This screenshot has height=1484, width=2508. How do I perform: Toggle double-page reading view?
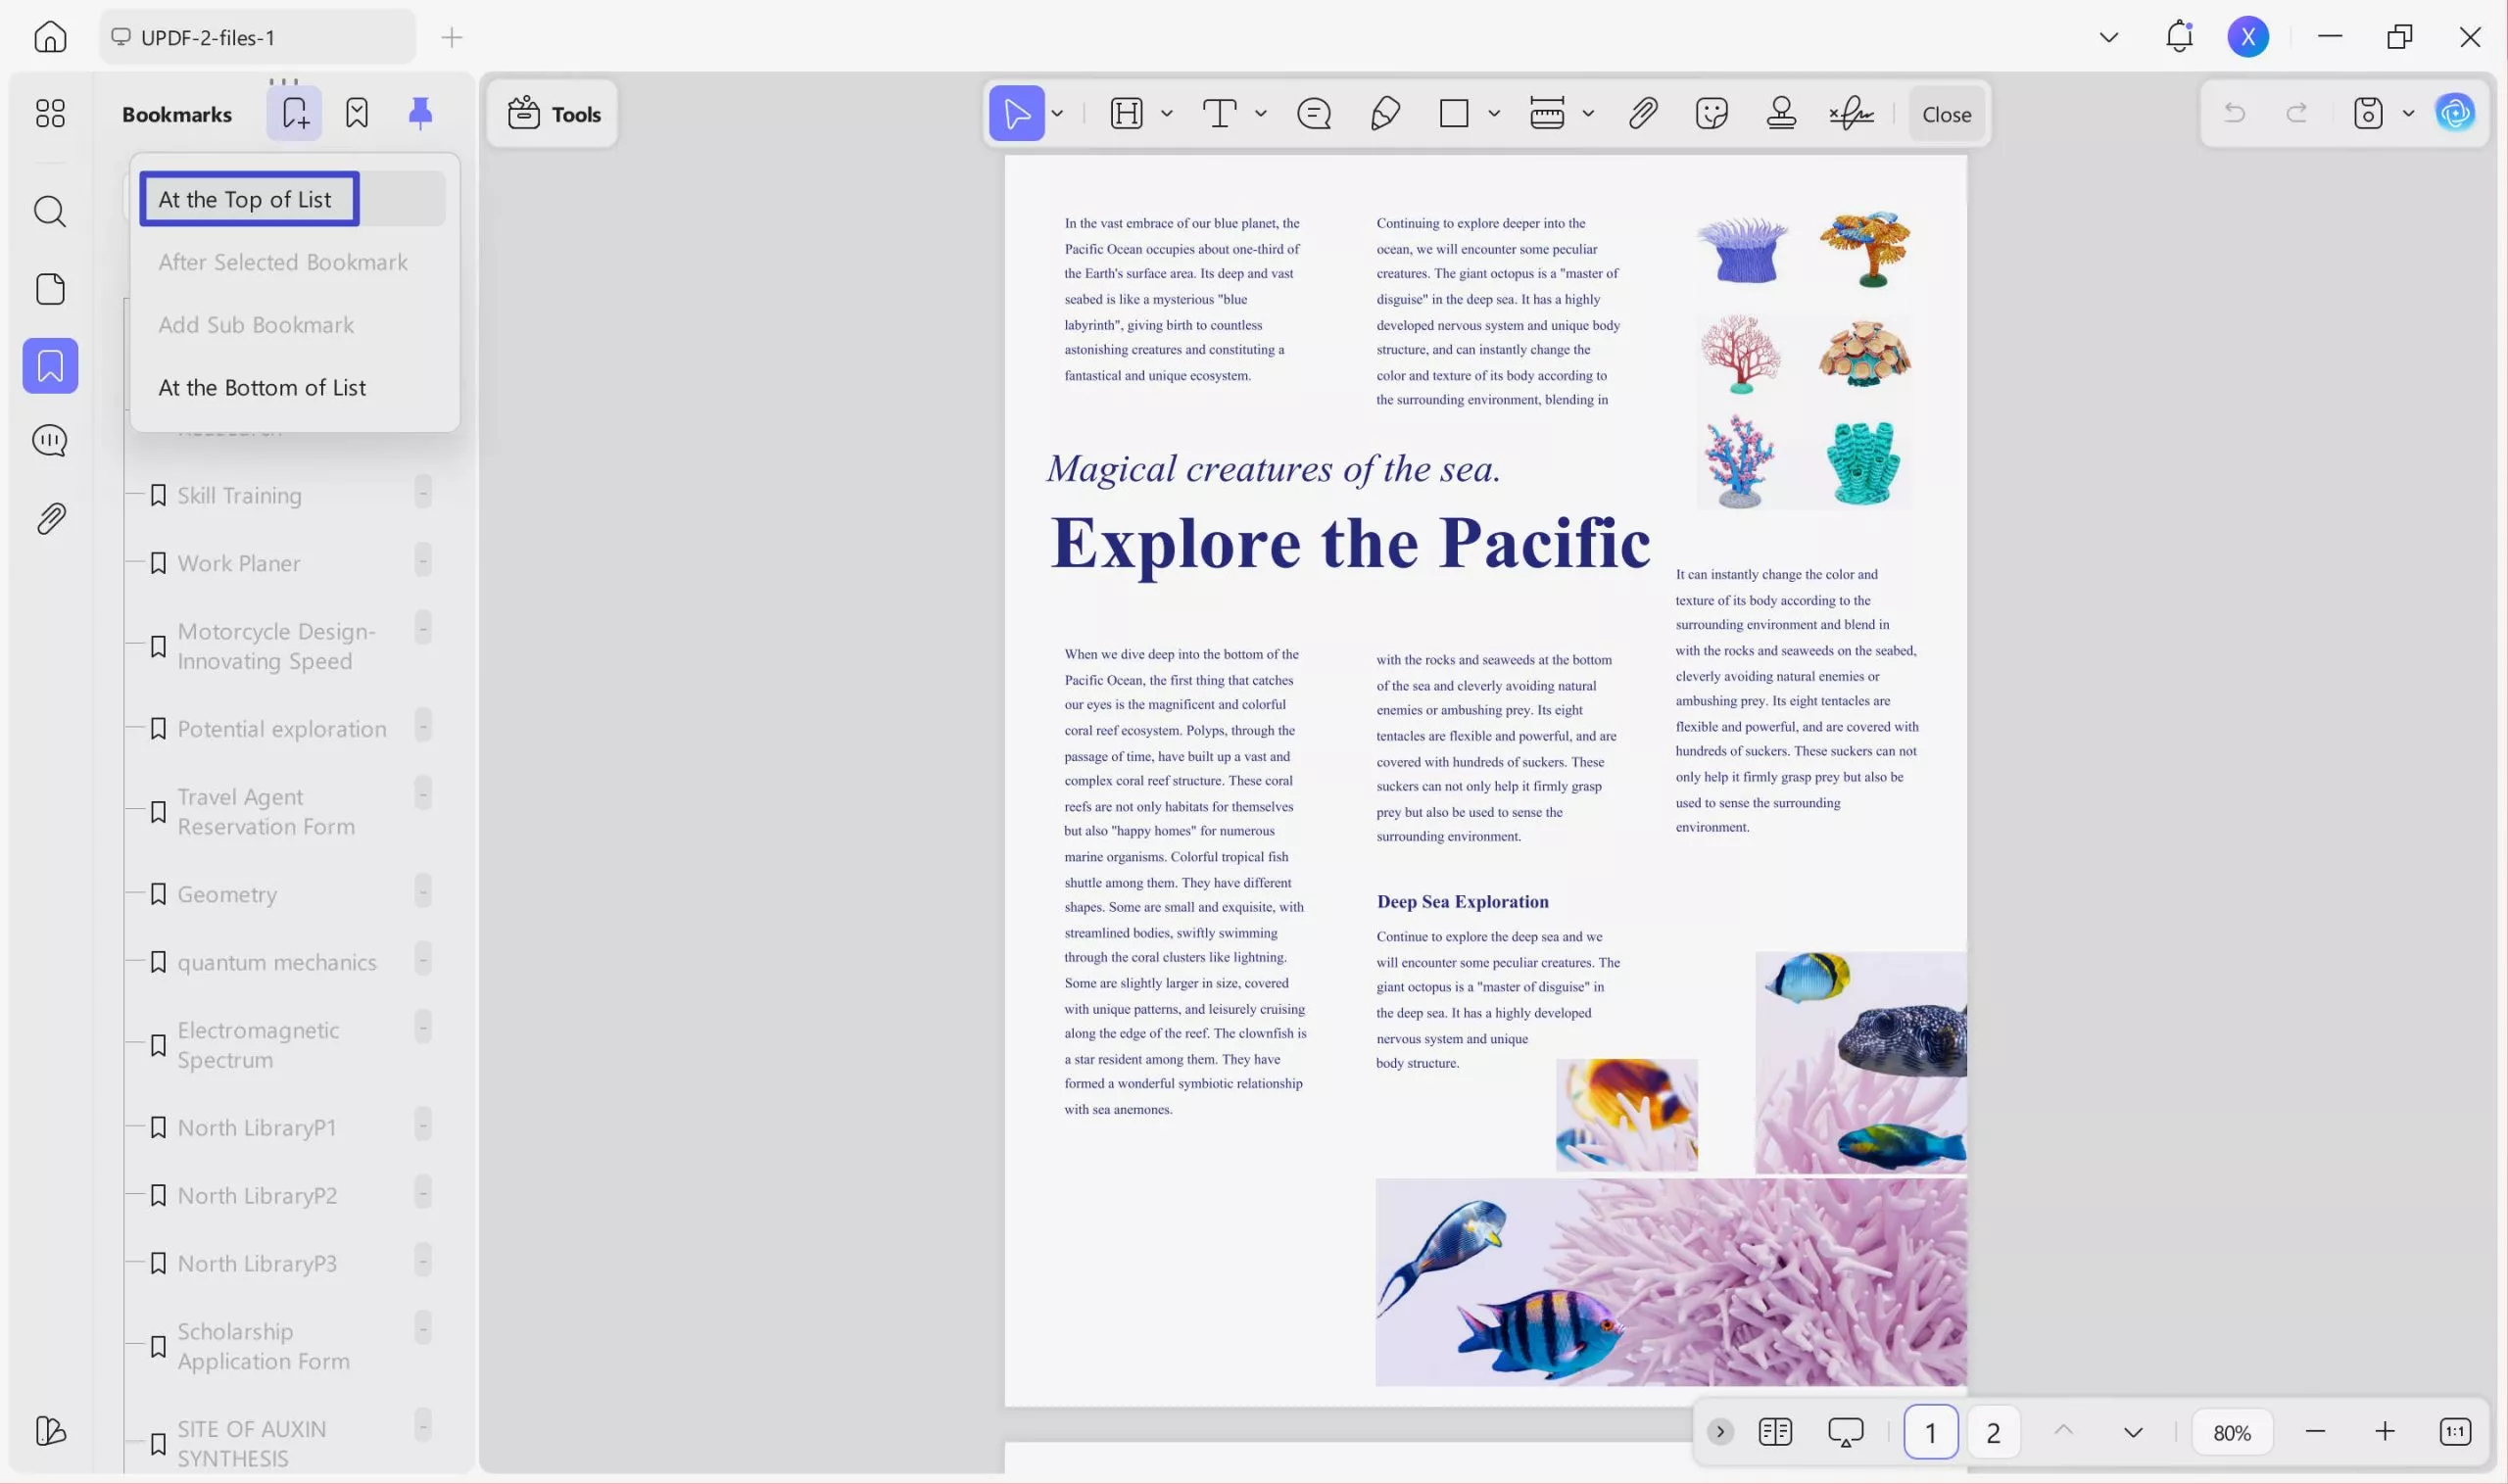(1775, 1431)
